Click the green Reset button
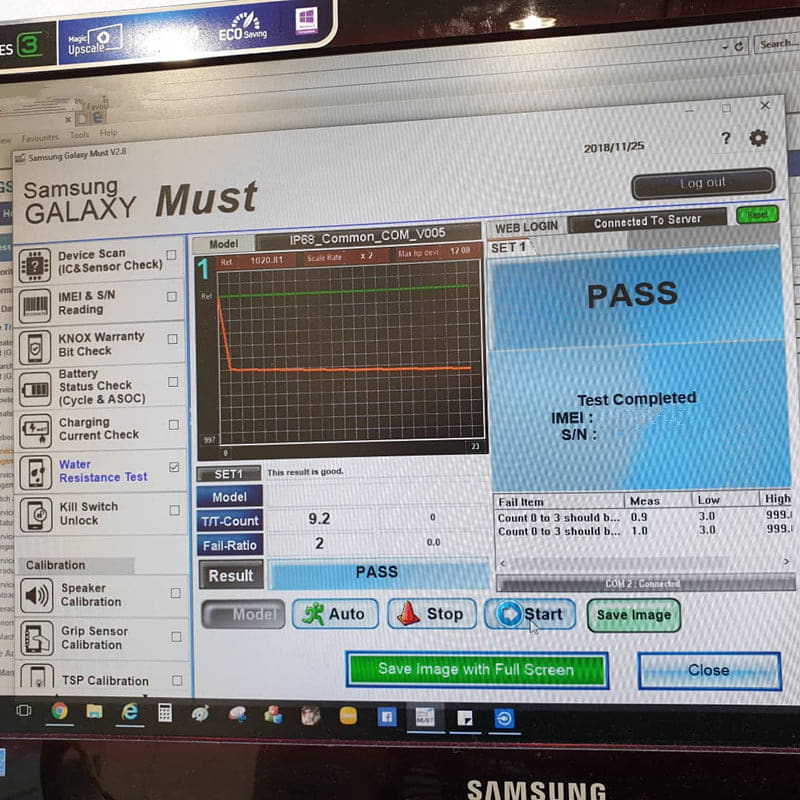 pos(757,215)
